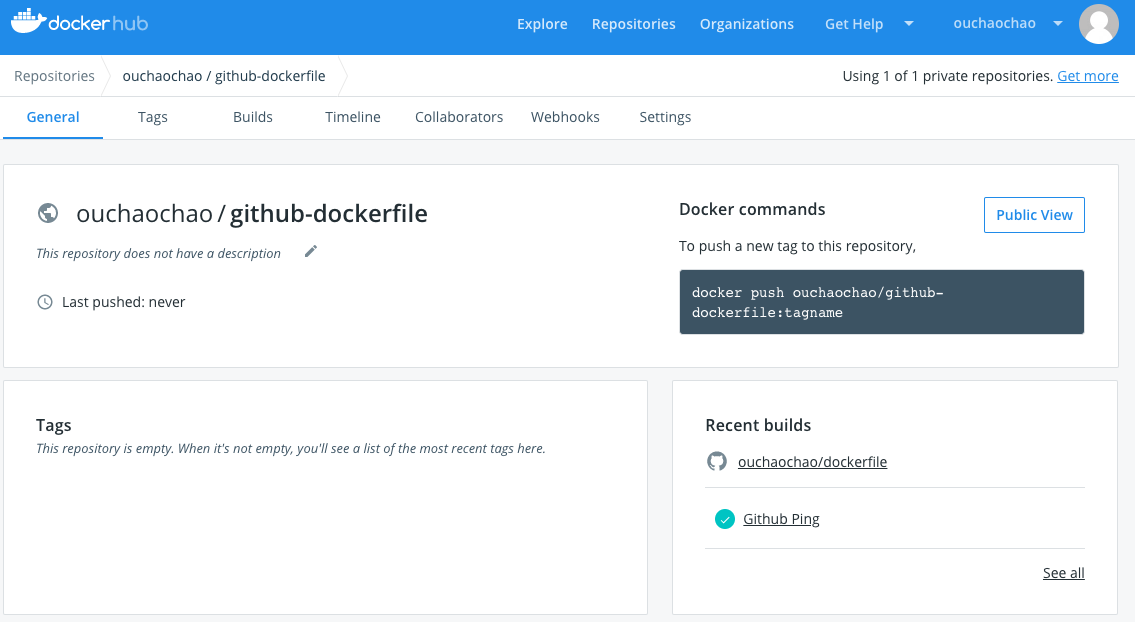This screenshot has height=622, width=1135.
Task: Switch to the Webhooks tab
Action: (x=565, y=117)
